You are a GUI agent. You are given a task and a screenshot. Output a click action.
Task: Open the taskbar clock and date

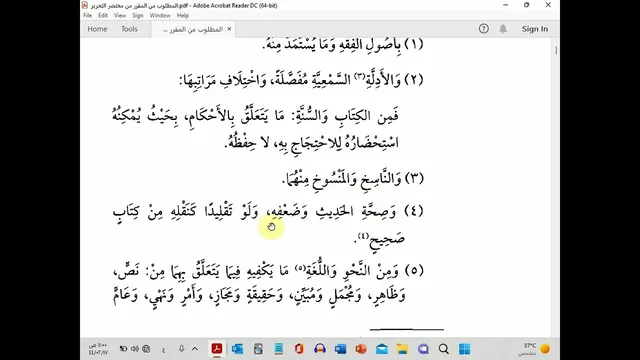pos(98,349)
